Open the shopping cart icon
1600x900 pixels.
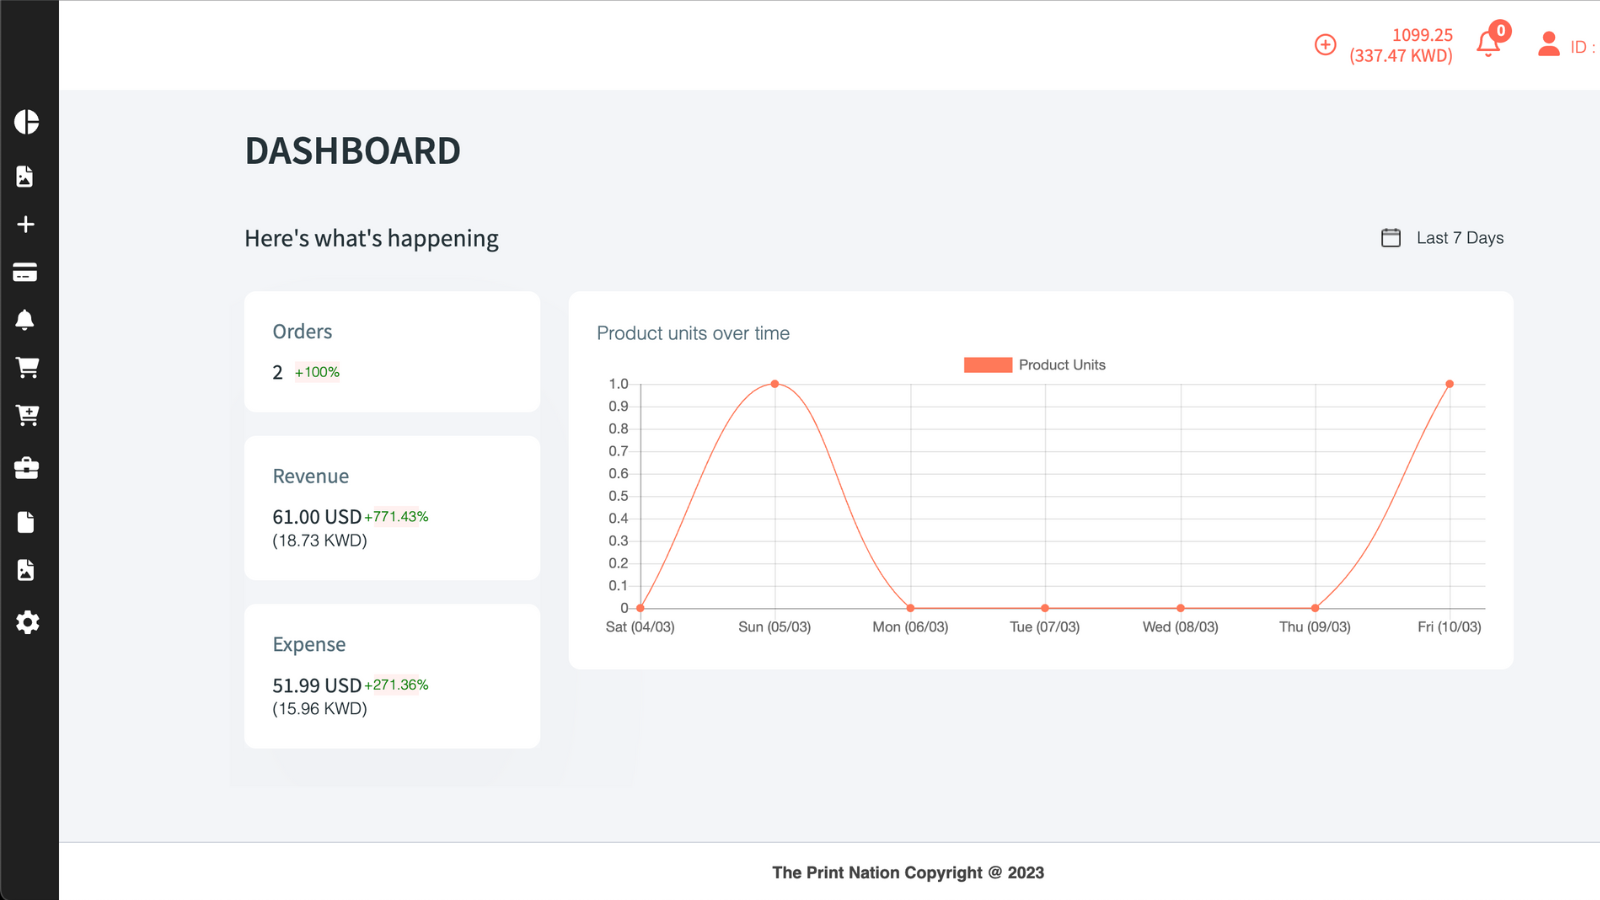(27, 368)
